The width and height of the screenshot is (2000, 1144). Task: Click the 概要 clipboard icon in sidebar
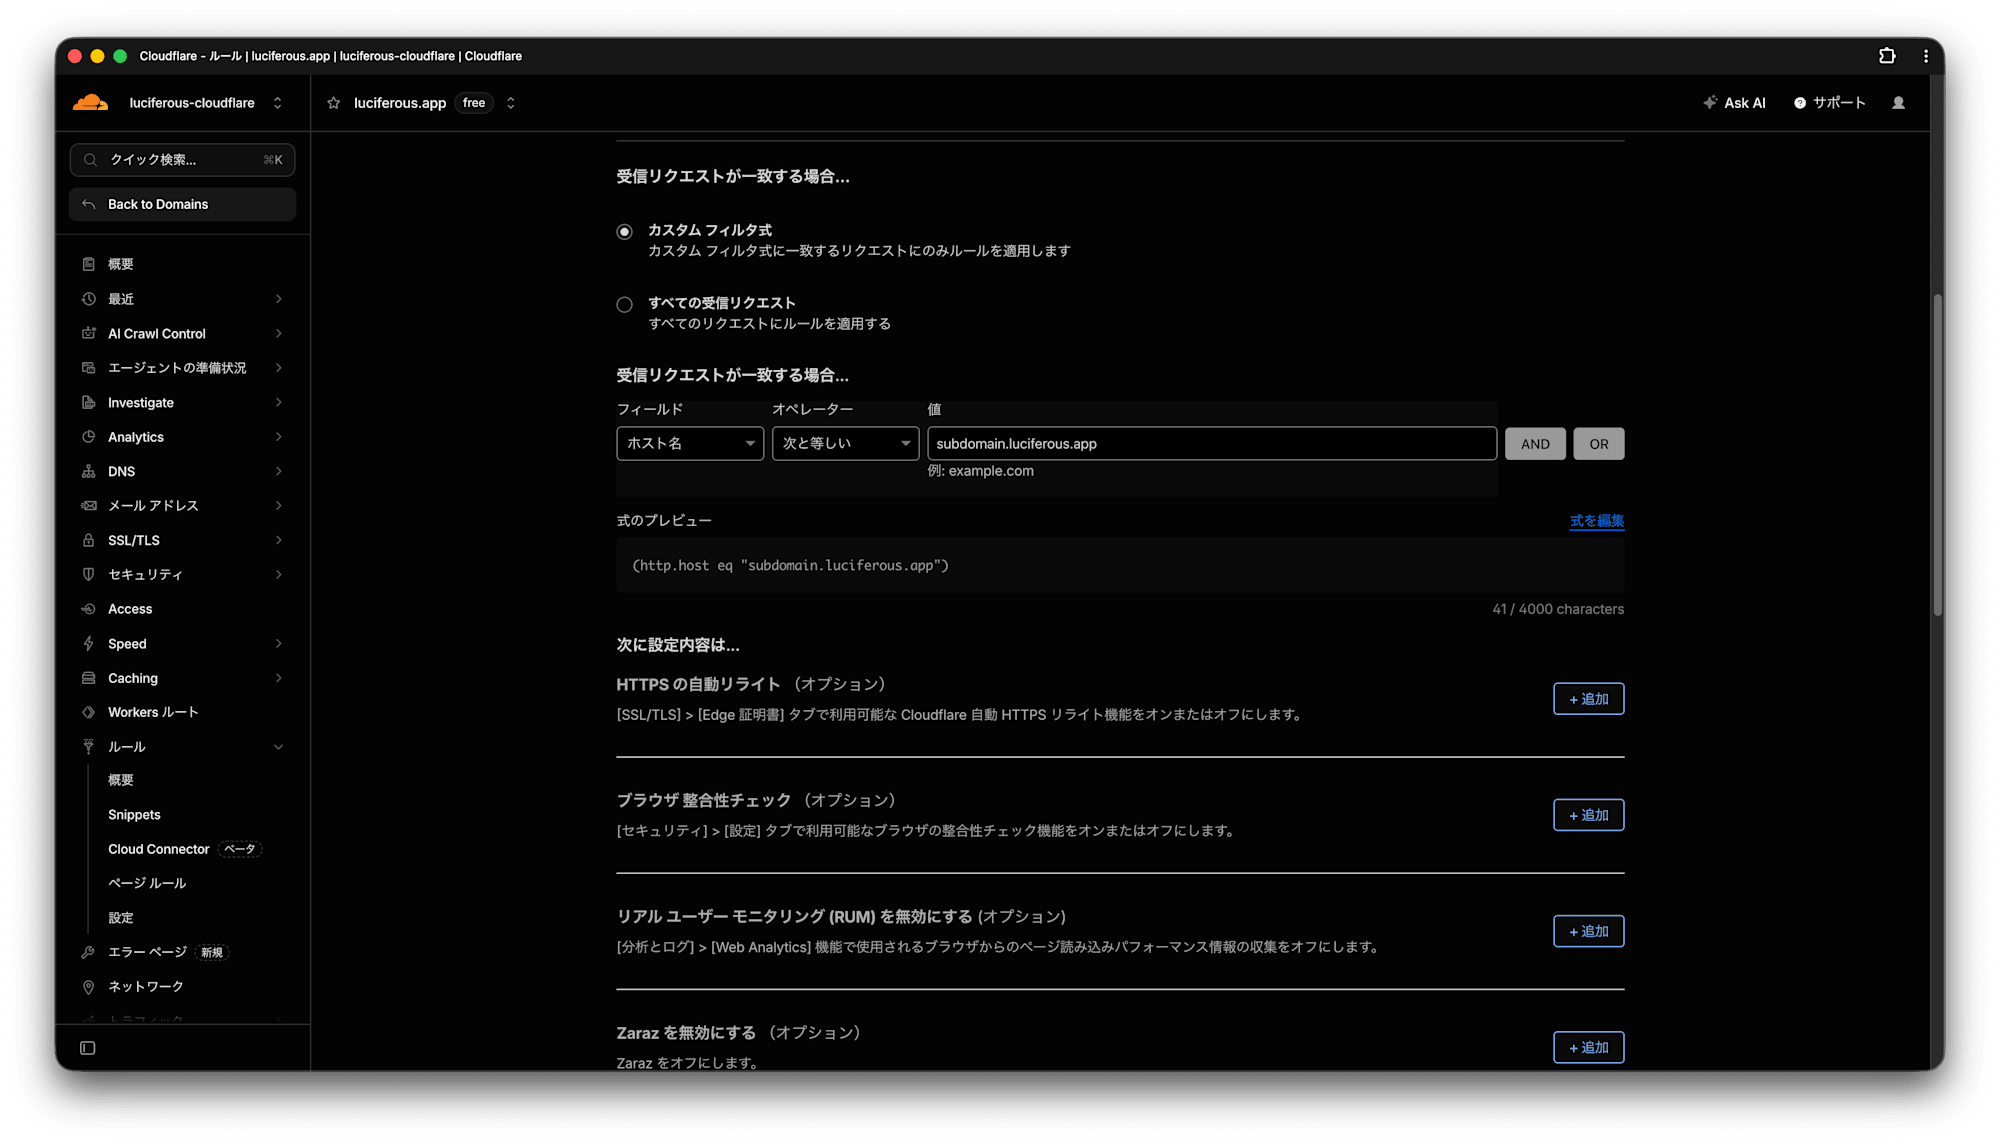click(89, 264)
